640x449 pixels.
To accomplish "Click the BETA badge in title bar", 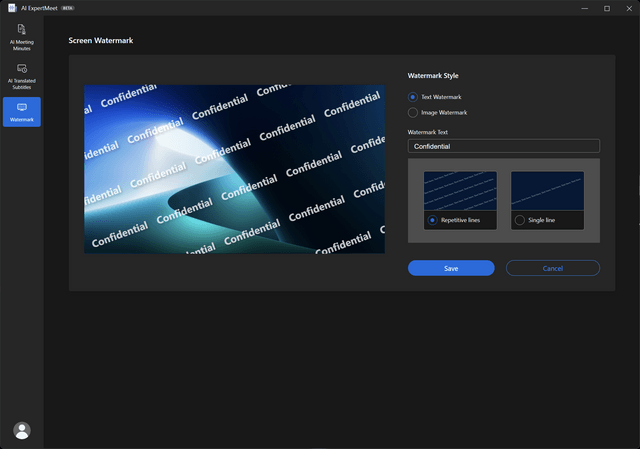I will (68, 8).
